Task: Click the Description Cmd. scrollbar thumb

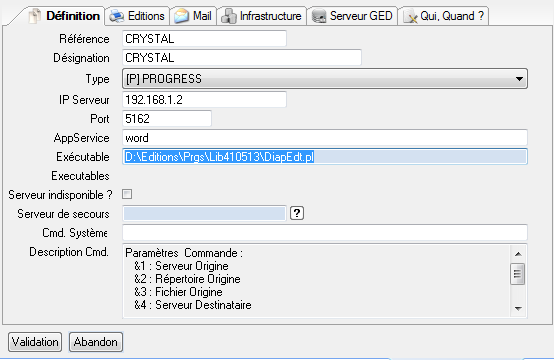Action: pos(518,274)
